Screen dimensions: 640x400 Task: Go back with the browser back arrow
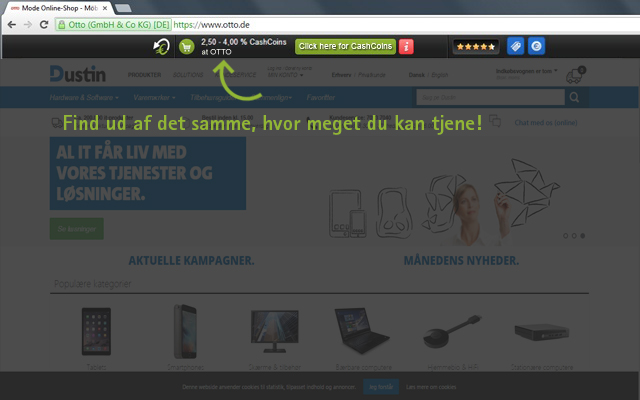[12, 25]
